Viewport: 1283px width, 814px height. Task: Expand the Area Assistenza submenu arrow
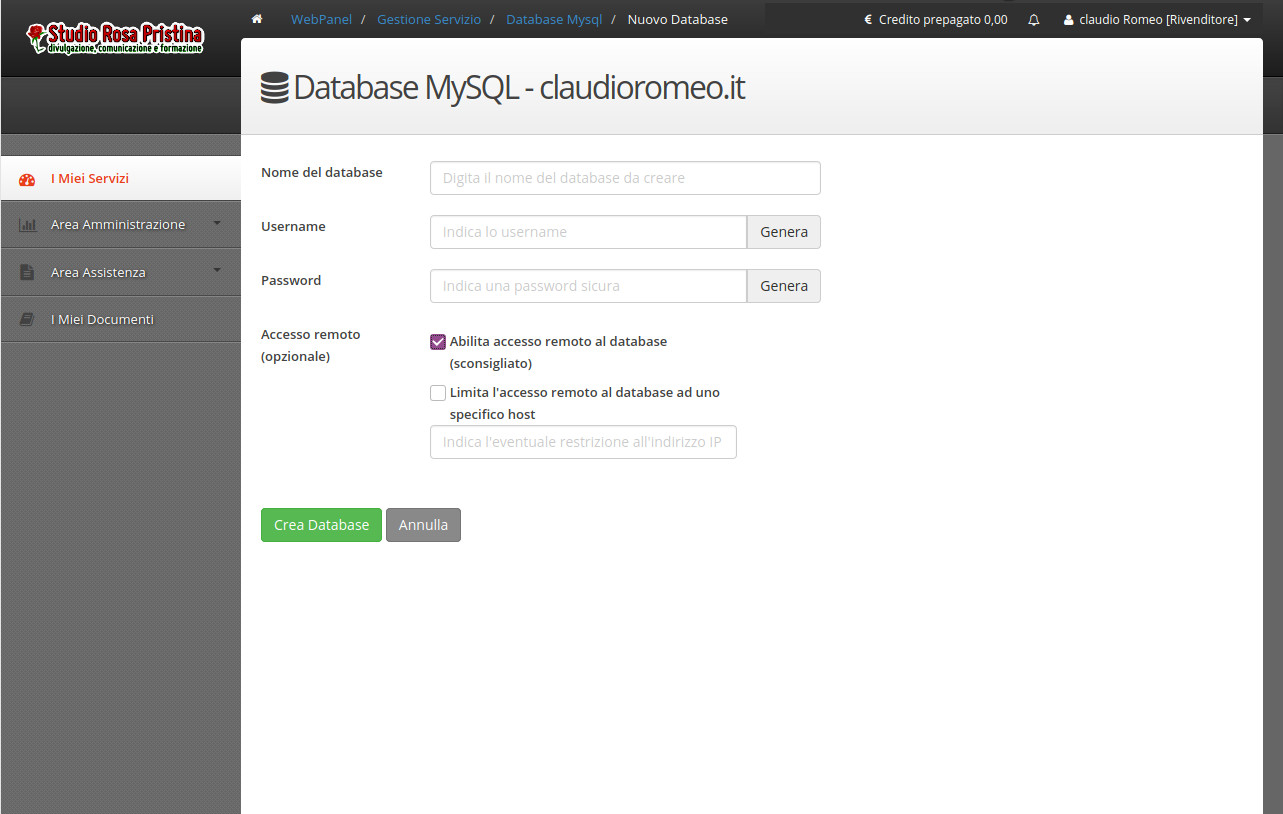pyautogui.click(x=217, y=271)
